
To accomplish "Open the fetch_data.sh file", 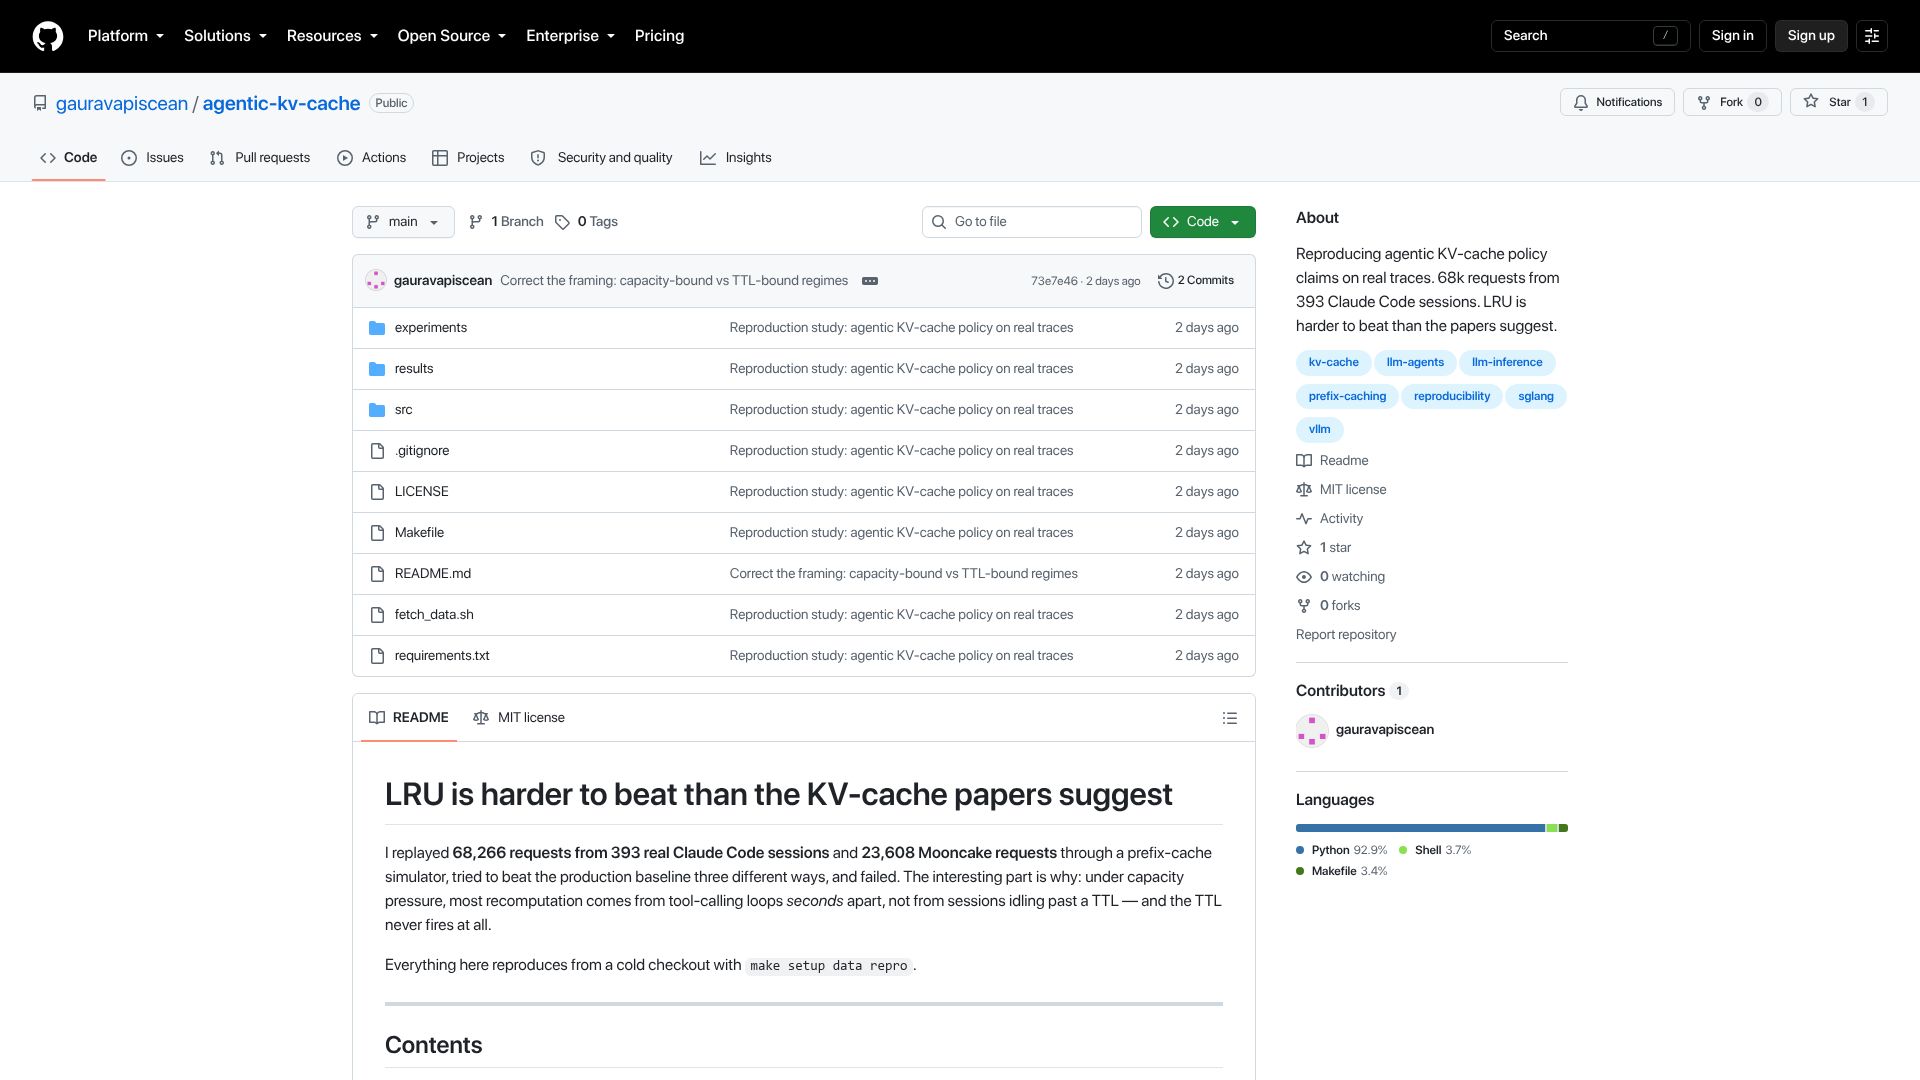I will coord(434,615).
